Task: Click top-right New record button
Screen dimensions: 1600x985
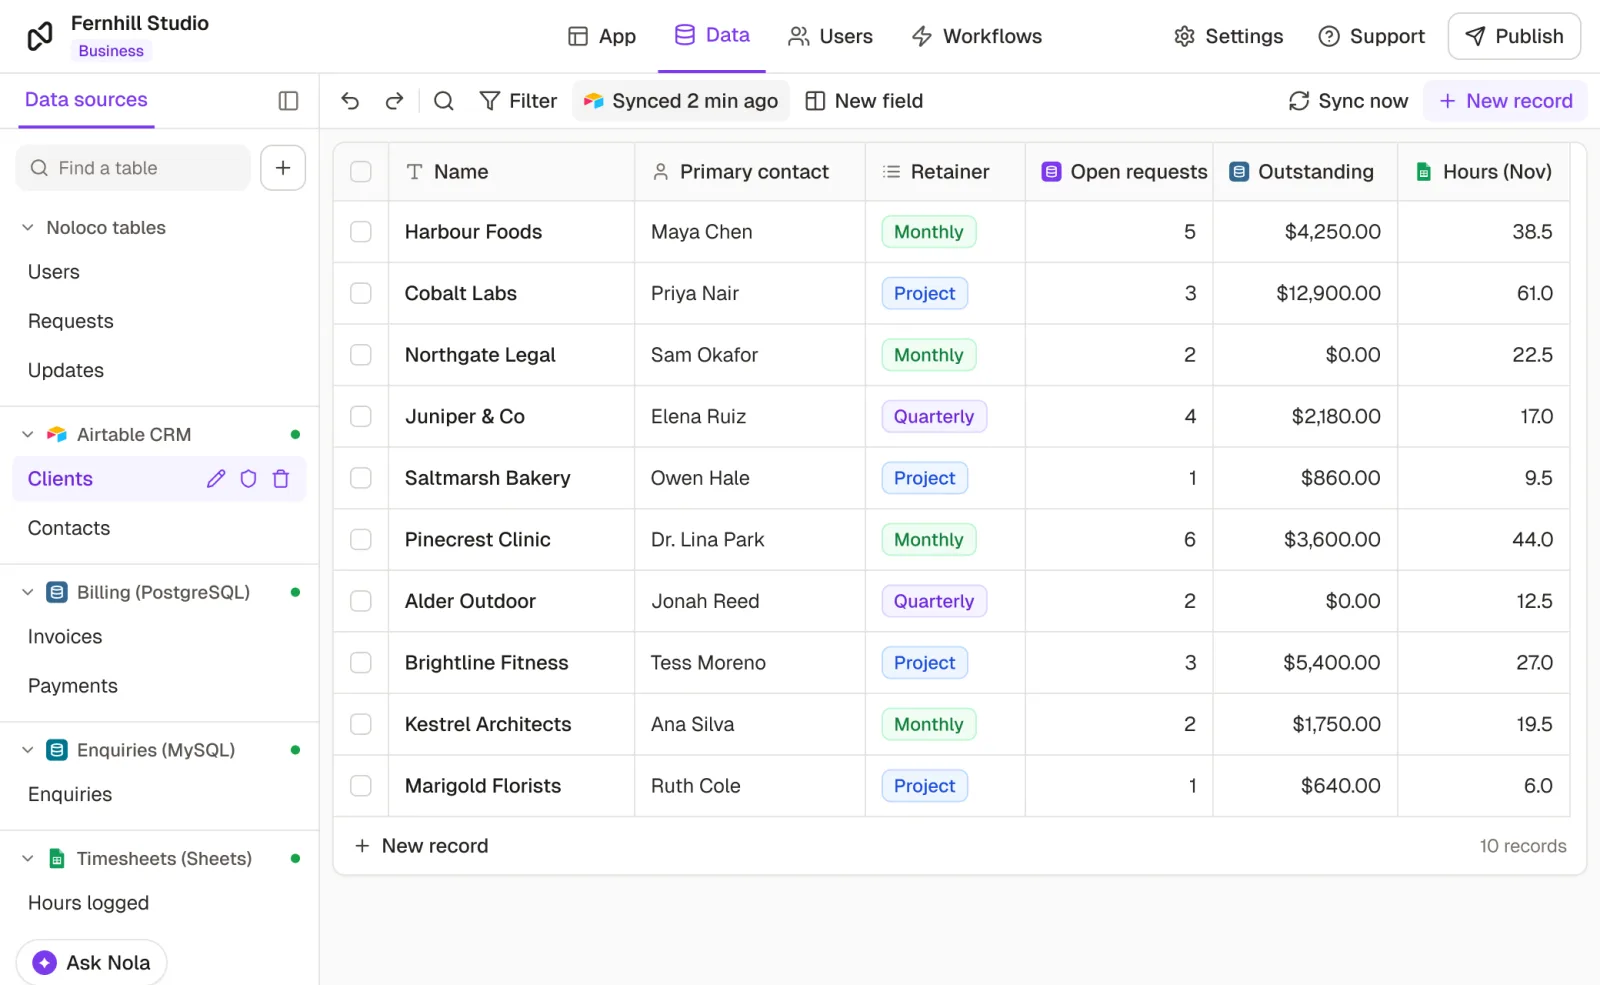Action: point(1505,101)
